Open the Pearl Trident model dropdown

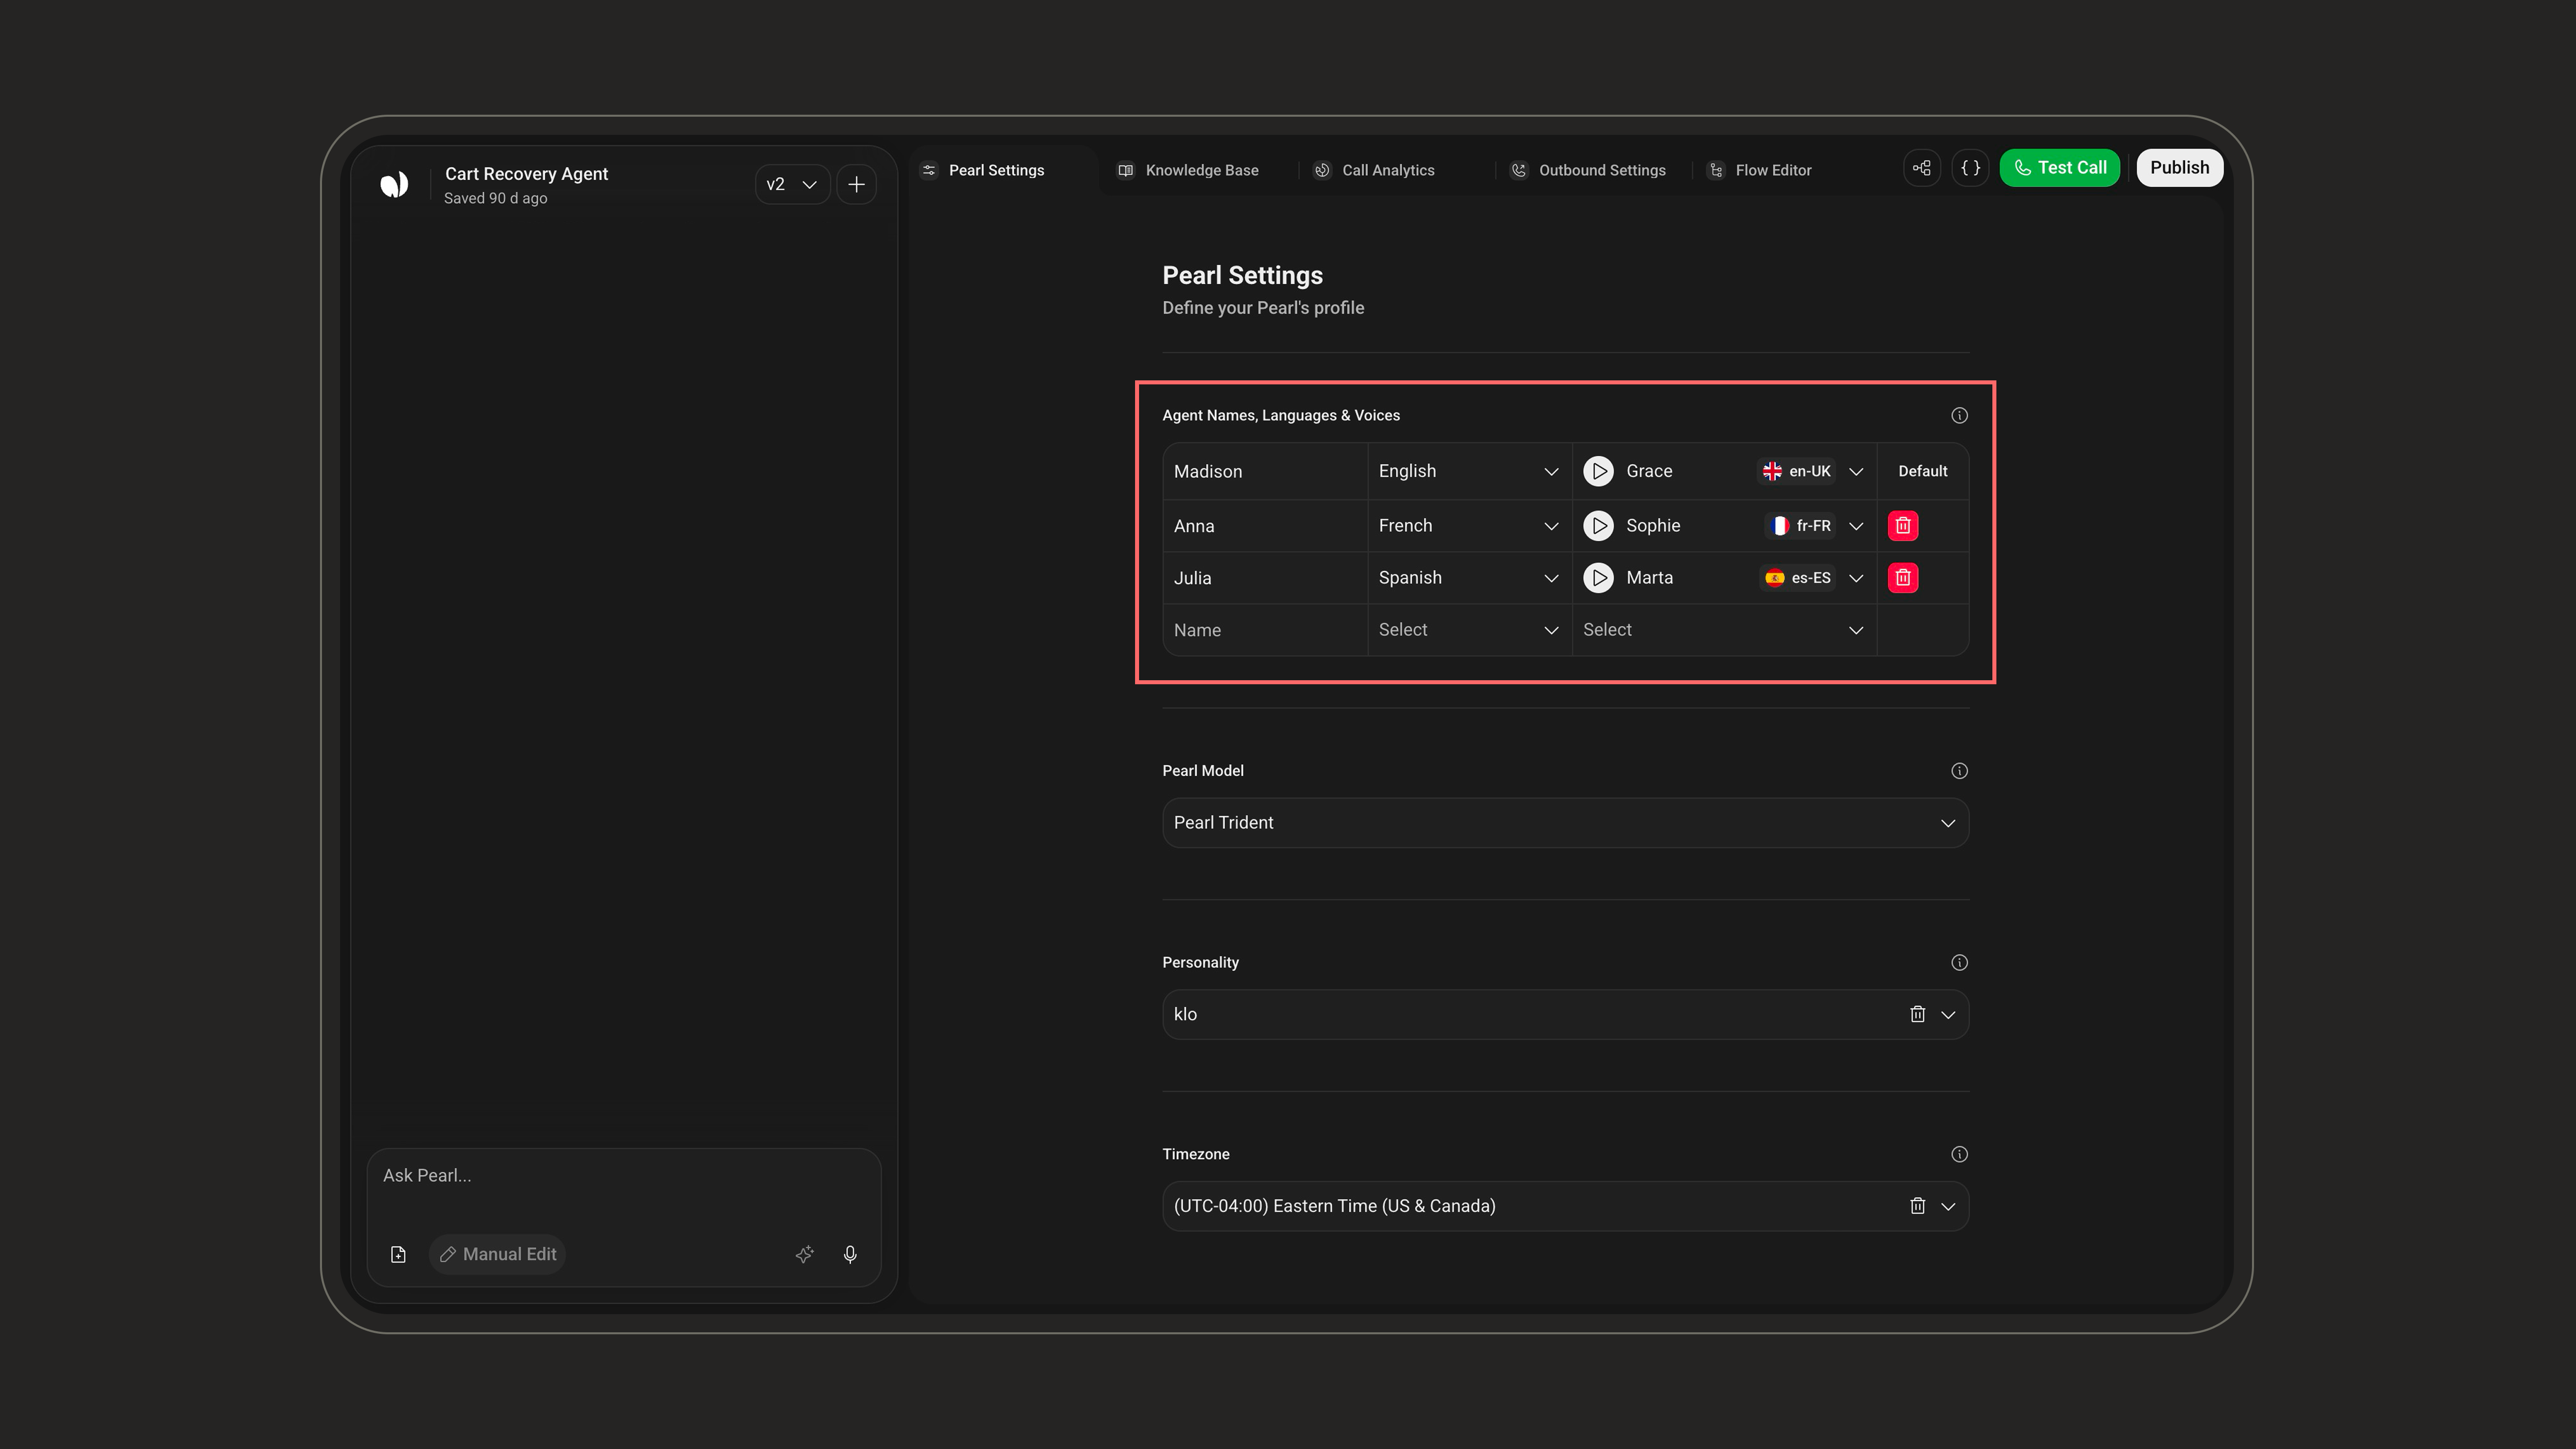1565,822
